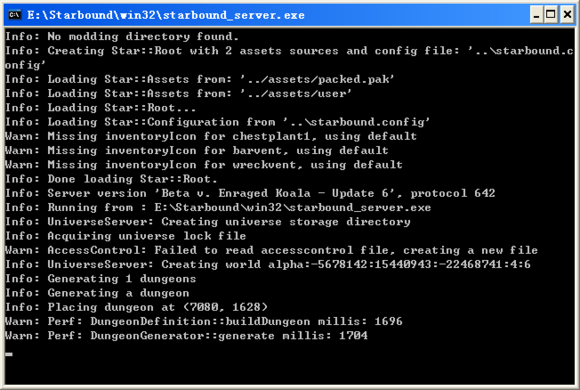This screenshot has width=580, height=390.
Task: Click the 'Done loading Star::Root' line
Action: pos(111,179)
